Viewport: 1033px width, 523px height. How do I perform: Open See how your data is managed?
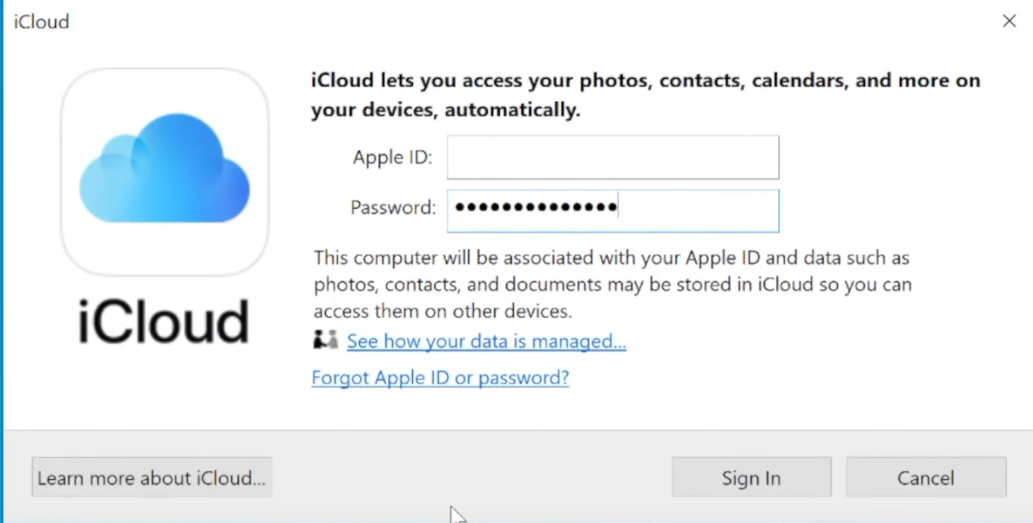tap(486, 342)
